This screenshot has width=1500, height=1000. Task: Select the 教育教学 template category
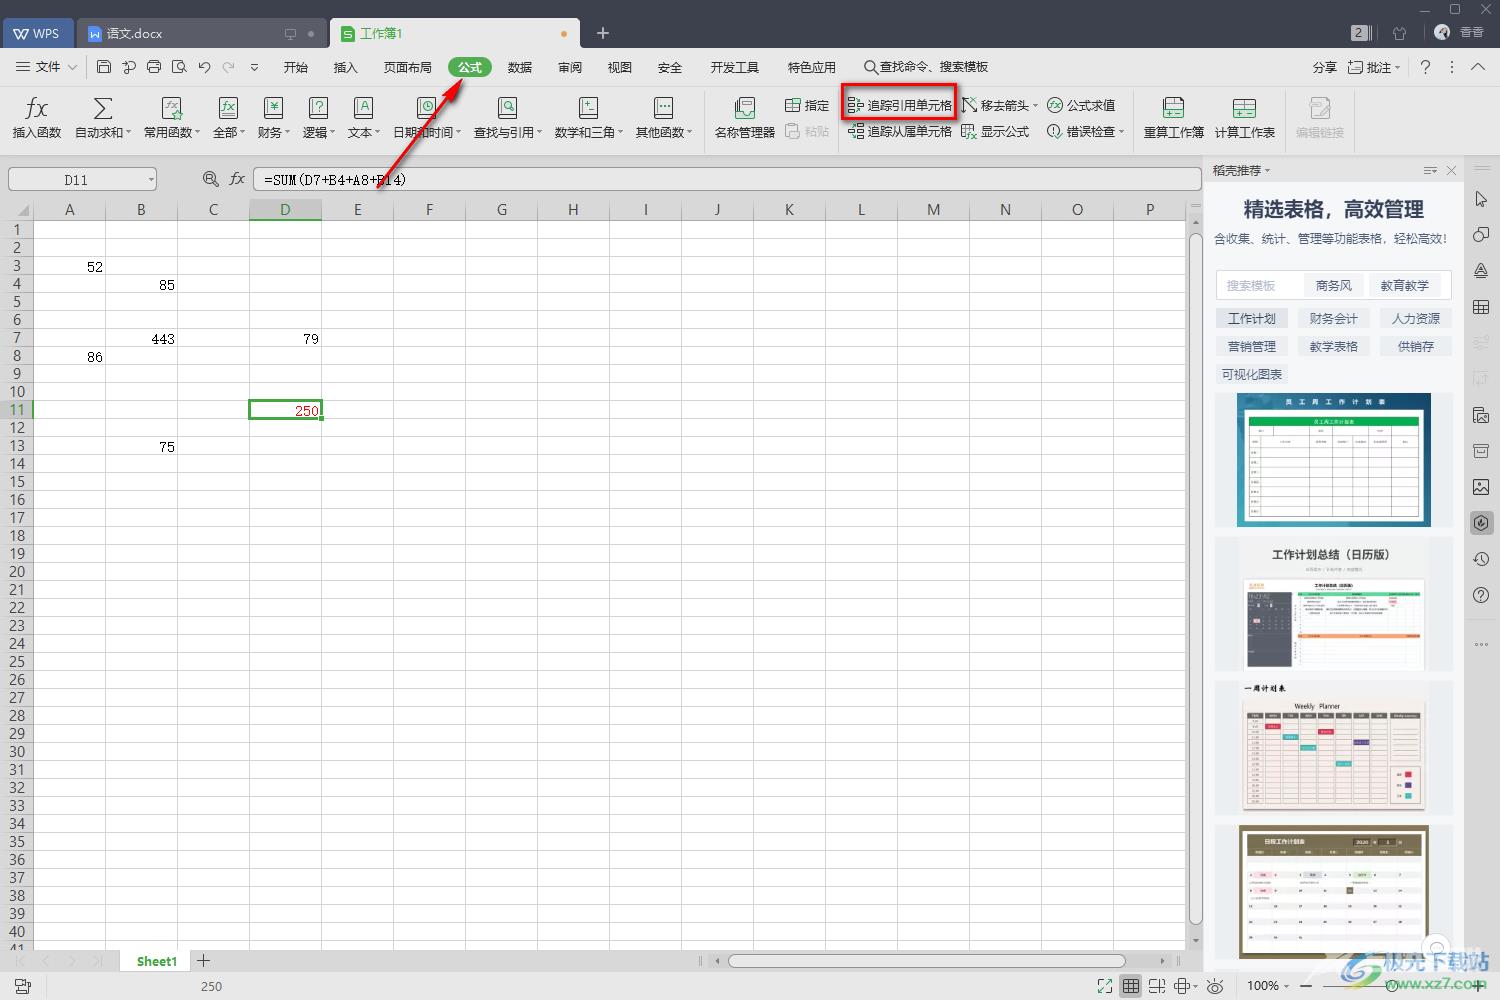click(x=1405, y=285)
